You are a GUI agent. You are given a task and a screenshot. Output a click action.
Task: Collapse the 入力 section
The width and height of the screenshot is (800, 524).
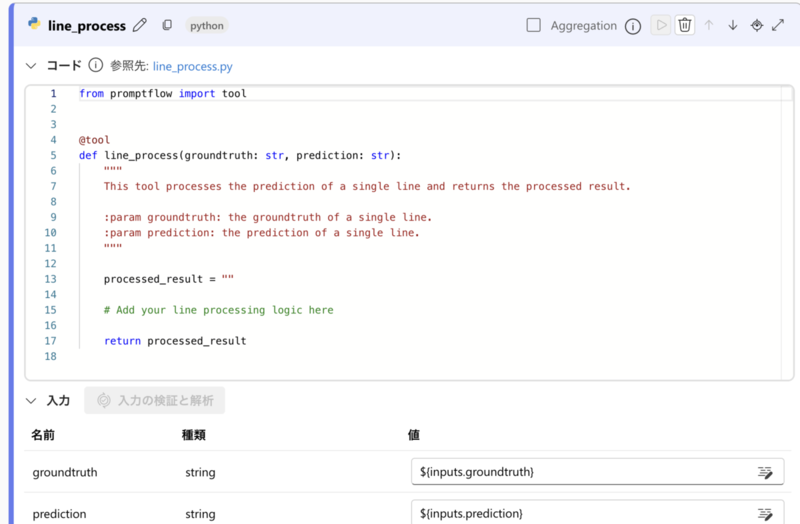point(31,401)
